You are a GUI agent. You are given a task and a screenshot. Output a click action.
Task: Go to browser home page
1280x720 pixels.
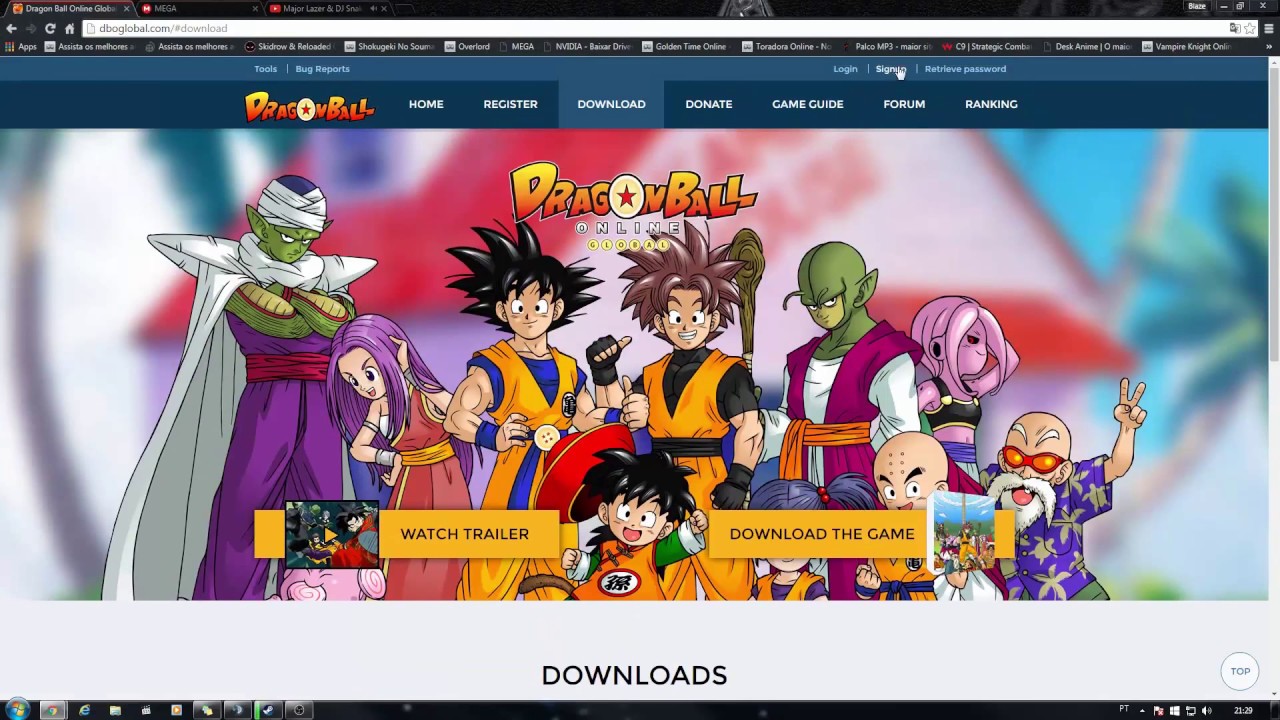69,28
